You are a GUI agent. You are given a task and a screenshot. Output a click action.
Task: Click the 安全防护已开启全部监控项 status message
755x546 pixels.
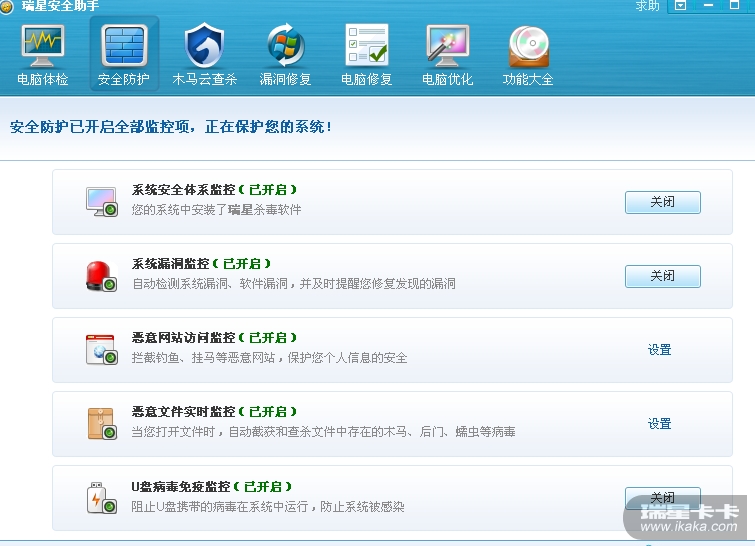point(170,127)
